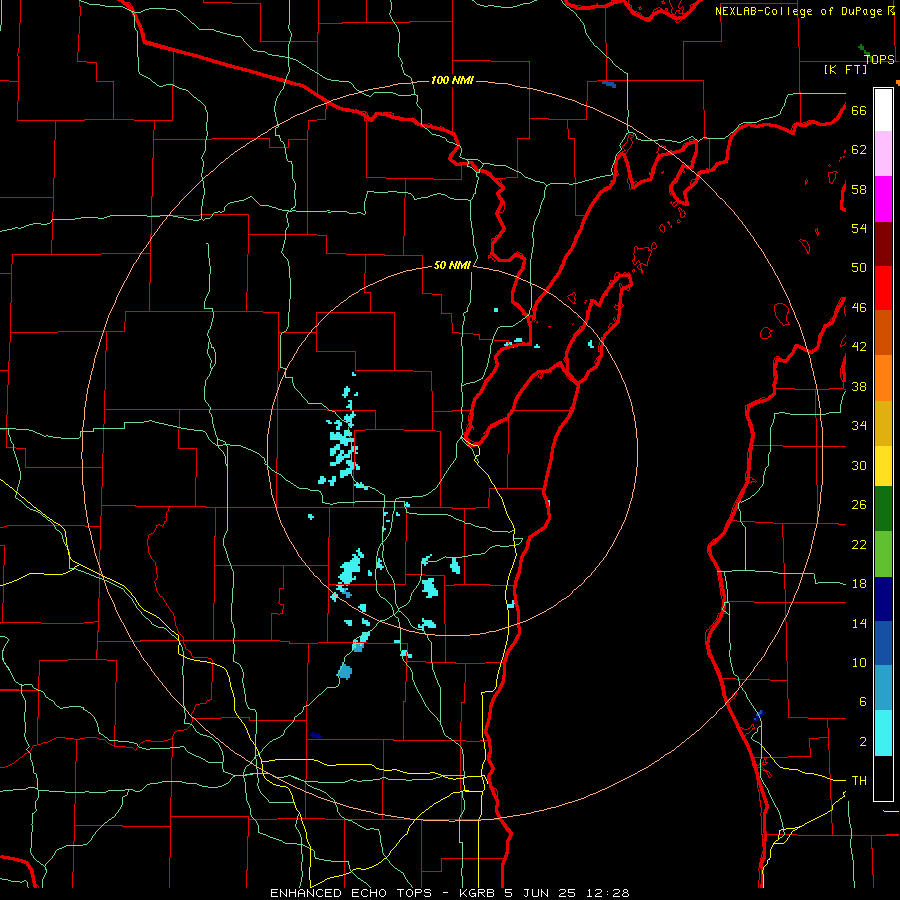Click the light pink swatch at 62

pos(883,153)
